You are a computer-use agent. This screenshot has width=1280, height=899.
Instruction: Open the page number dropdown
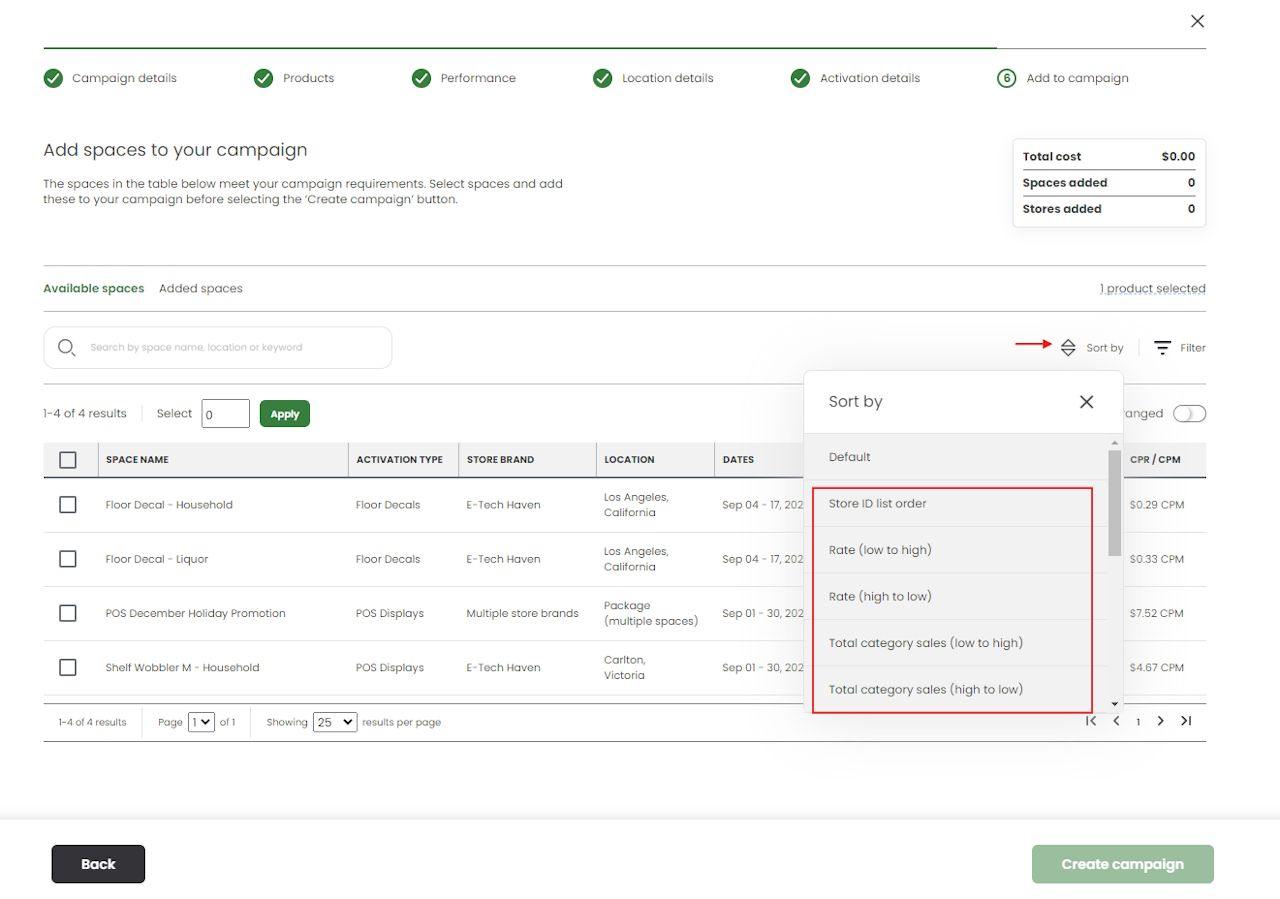[201, 722]
